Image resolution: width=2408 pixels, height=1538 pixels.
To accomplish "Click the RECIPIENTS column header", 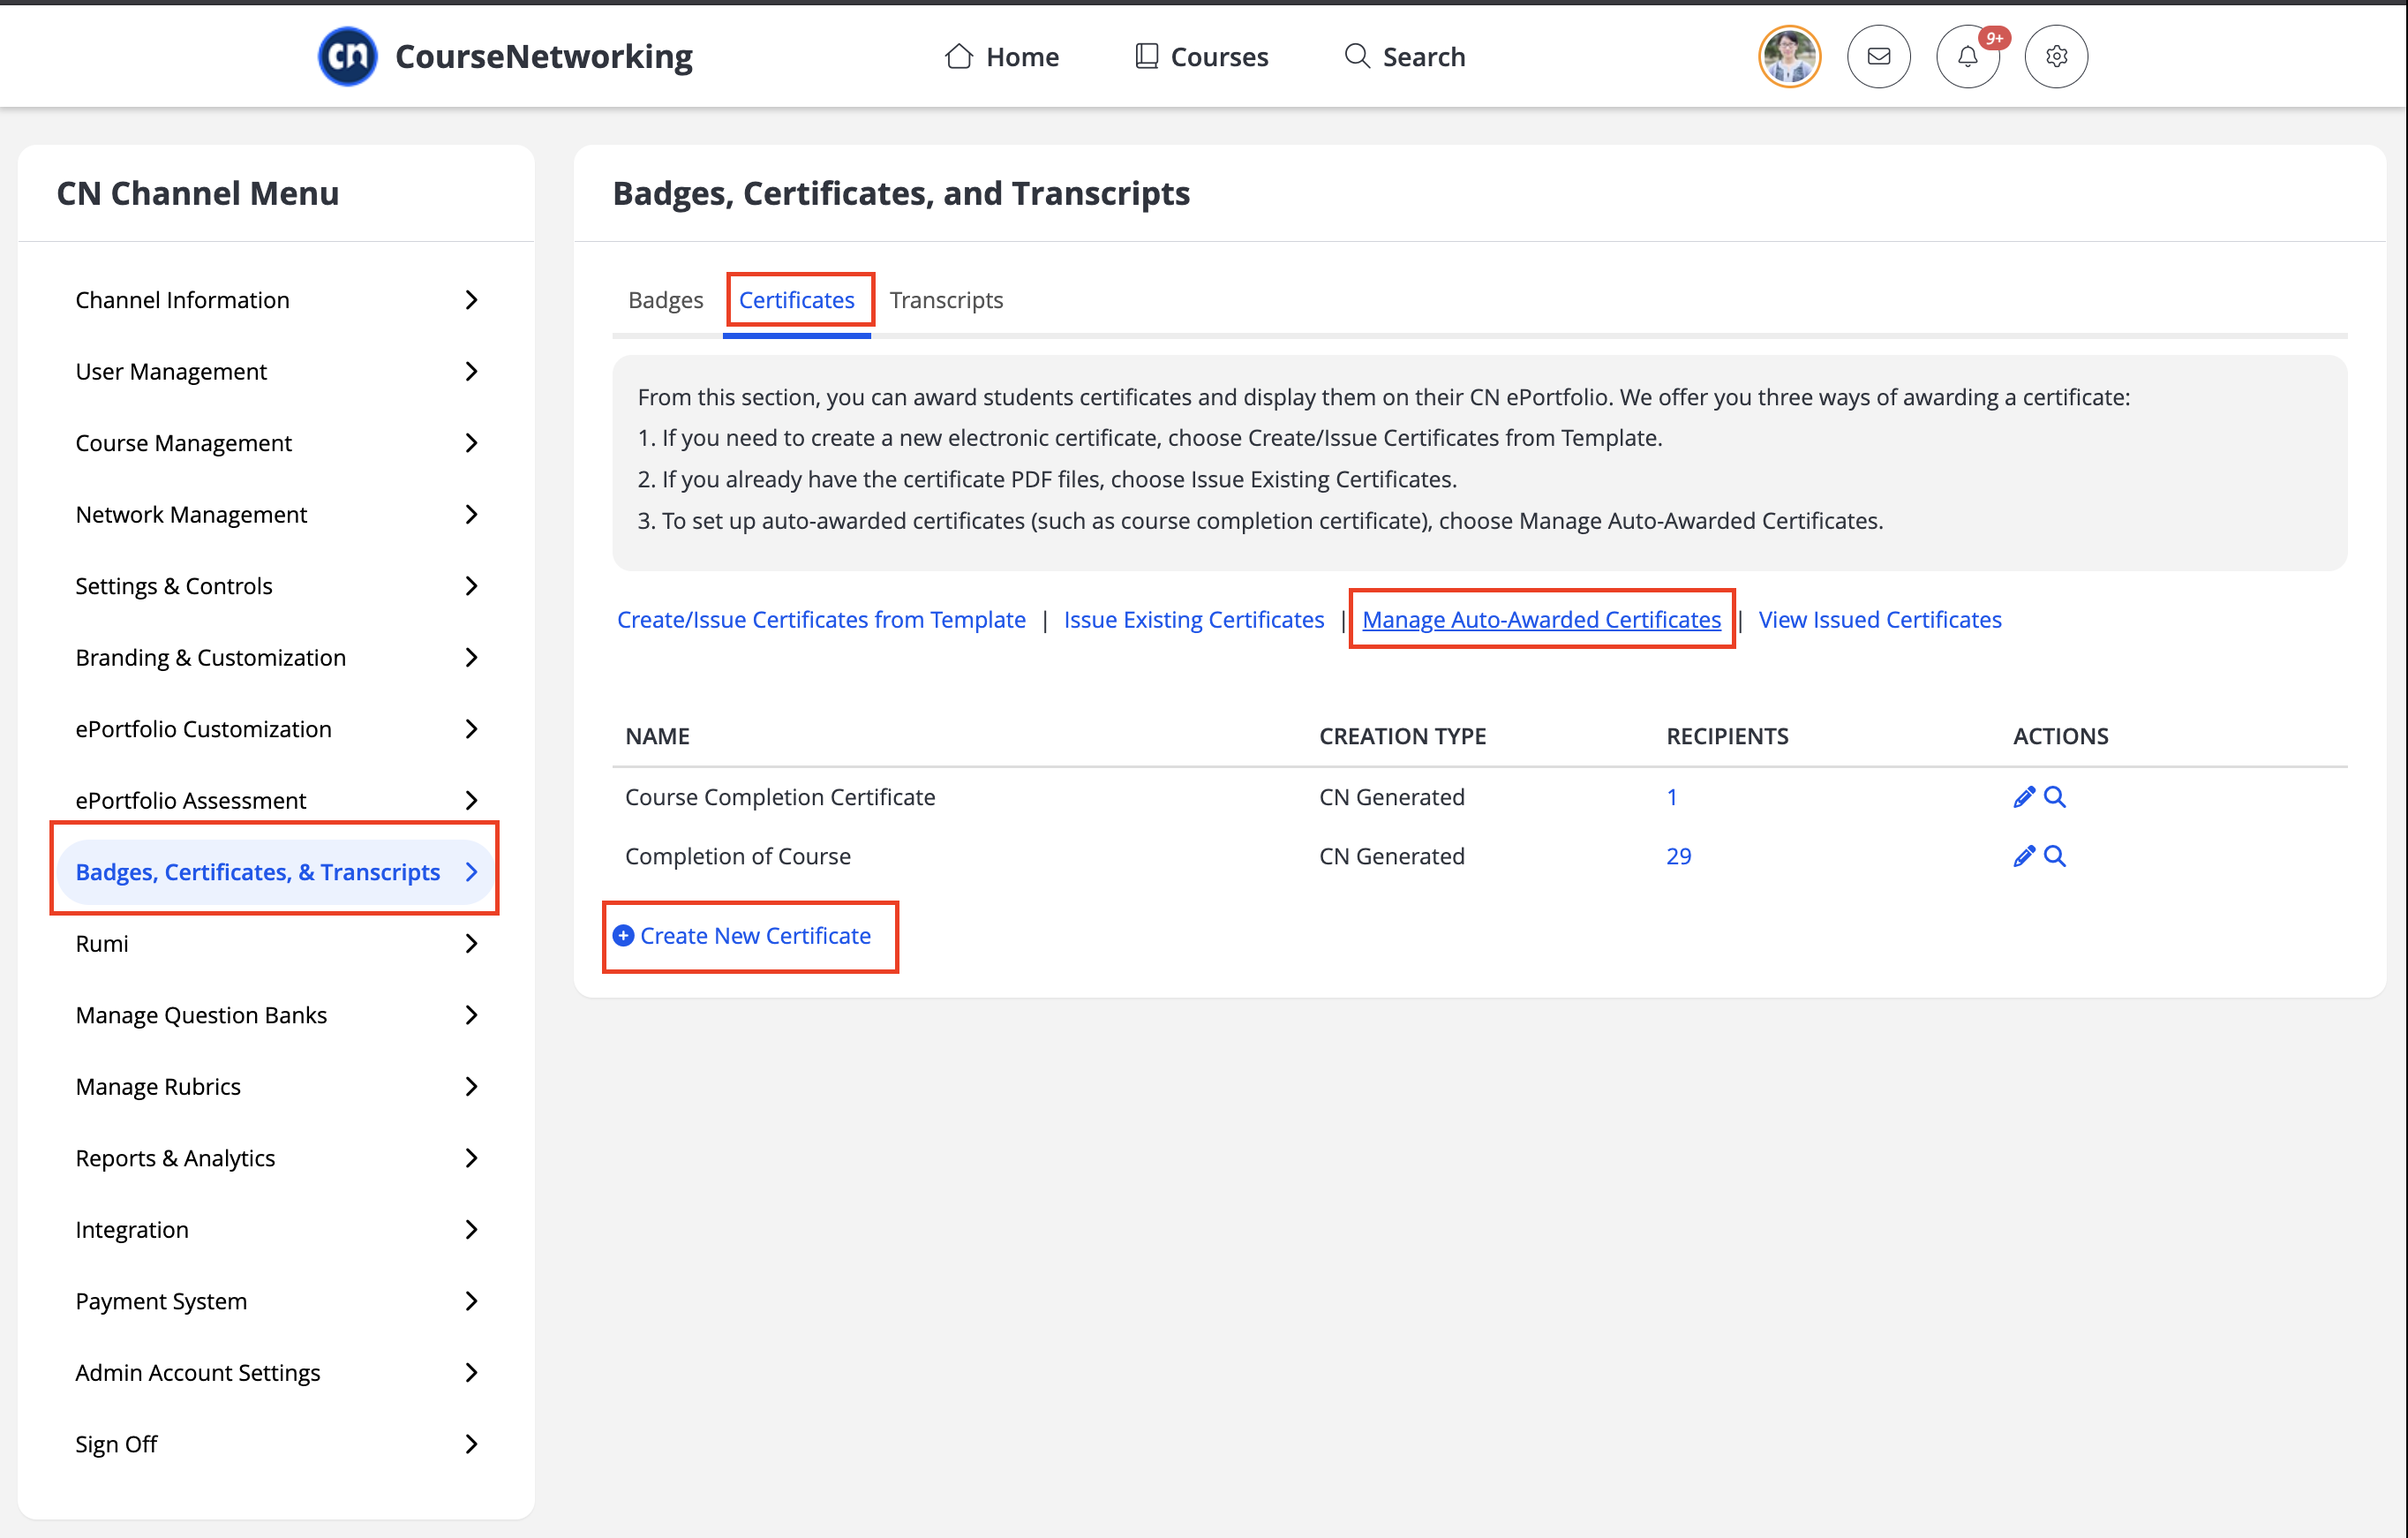I will click(1727, 736).
